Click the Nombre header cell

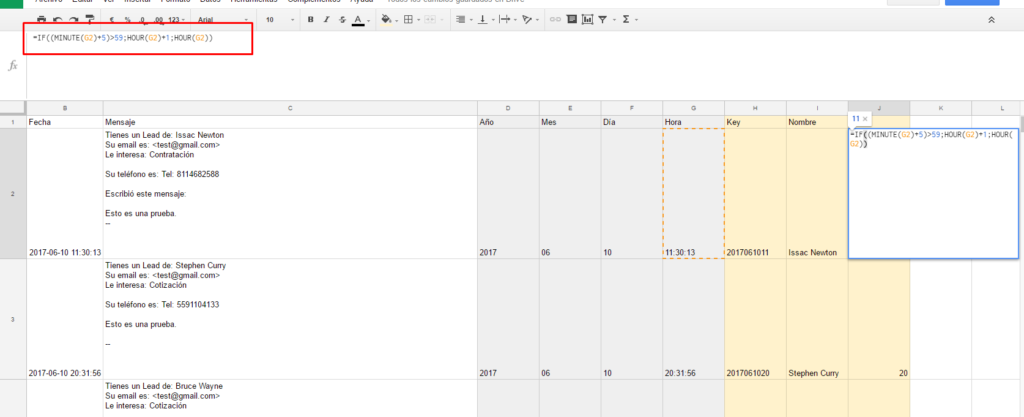tap(817, 121)
